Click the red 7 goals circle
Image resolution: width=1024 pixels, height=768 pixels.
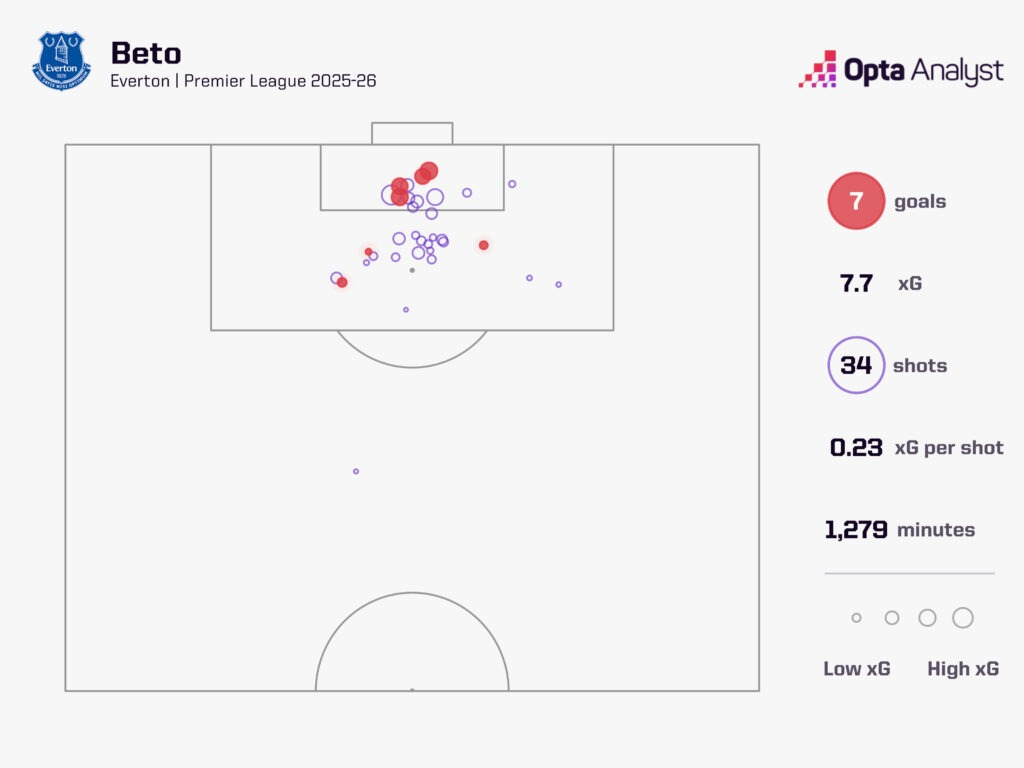[856, 201]
